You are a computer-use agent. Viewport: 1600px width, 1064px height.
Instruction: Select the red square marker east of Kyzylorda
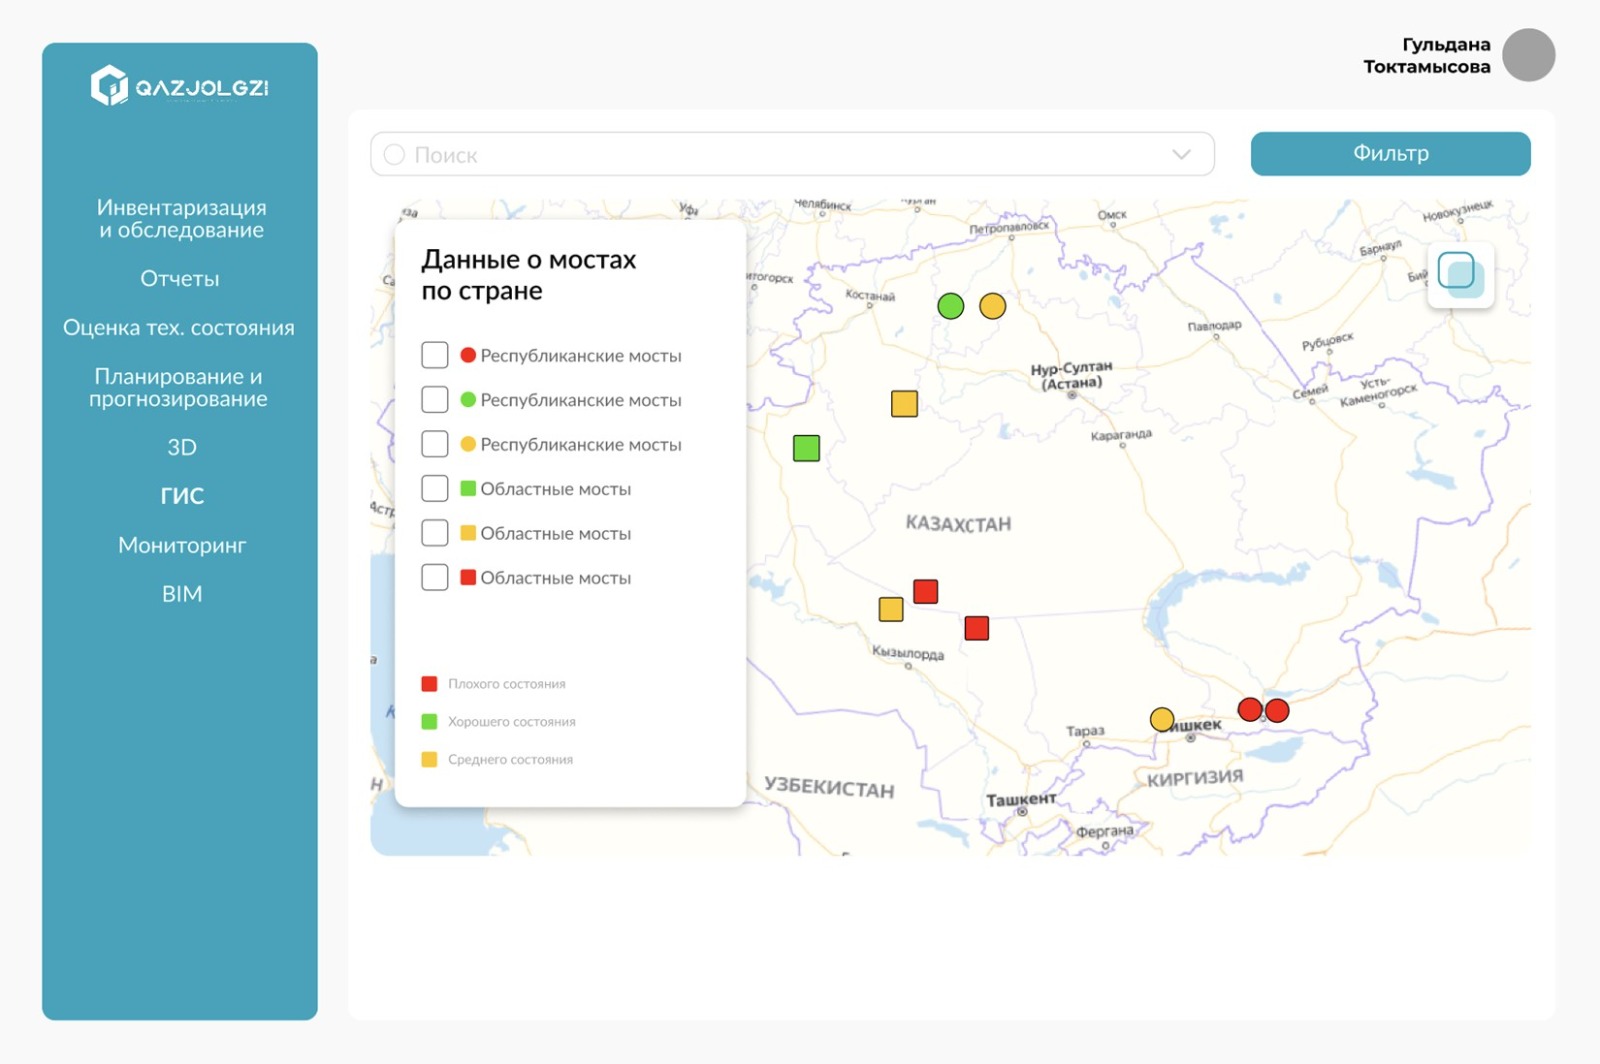977,628
